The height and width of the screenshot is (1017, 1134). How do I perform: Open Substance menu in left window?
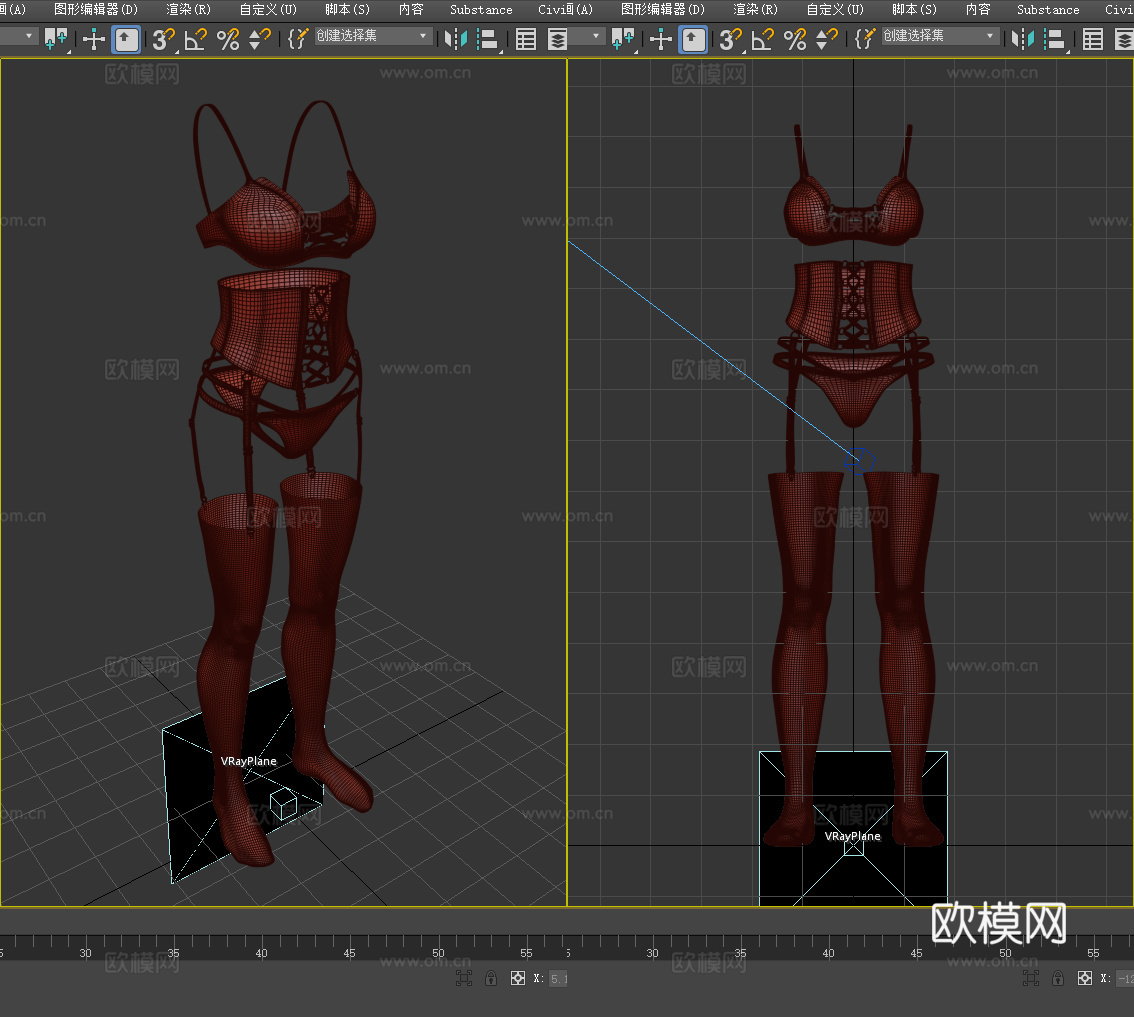[481, 9]
